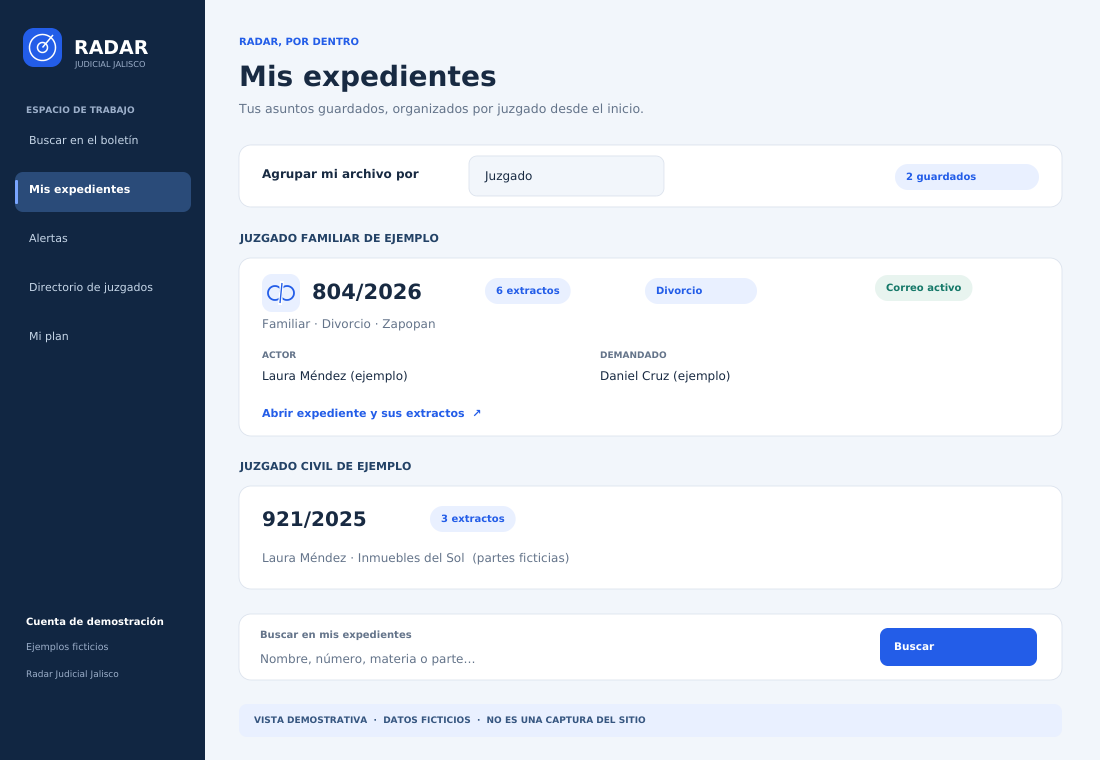Image resolution: width=1100 pixels, height=760 pixels.
Task: Click the Radar, por dentro breadcrumb text
Action: click(299, 42)
